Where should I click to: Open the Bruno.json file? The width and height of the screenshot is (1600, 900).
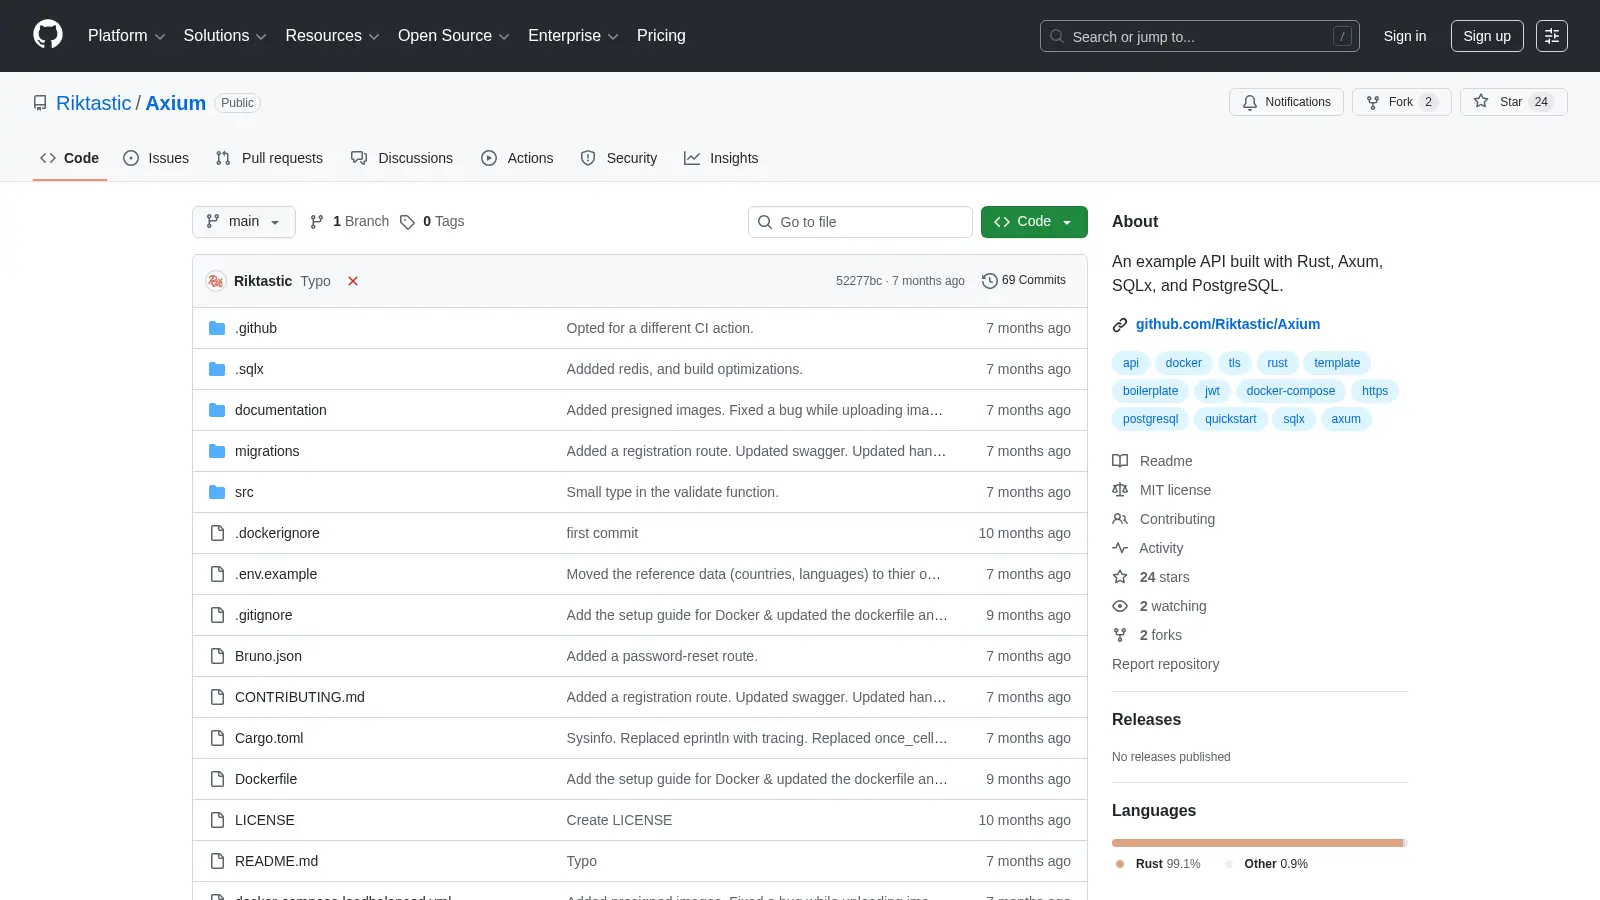[x=268, y=656]
